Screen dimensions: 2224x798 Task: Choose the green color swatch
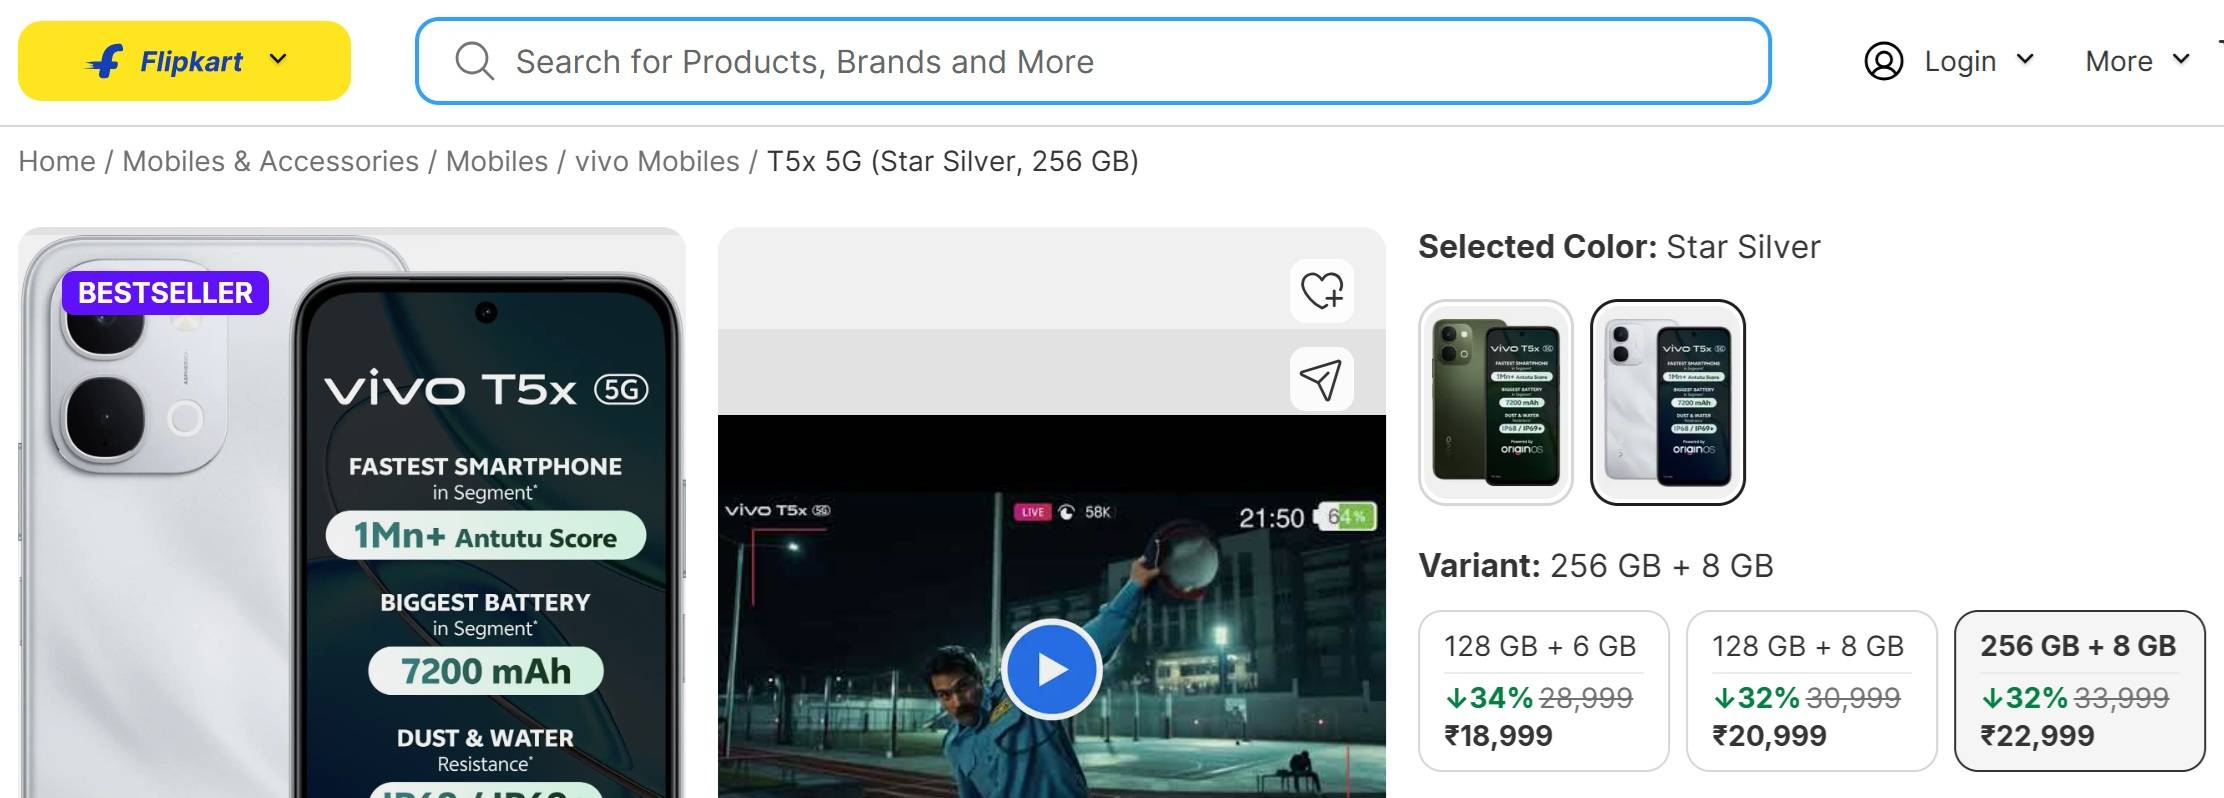point(1495,402)
